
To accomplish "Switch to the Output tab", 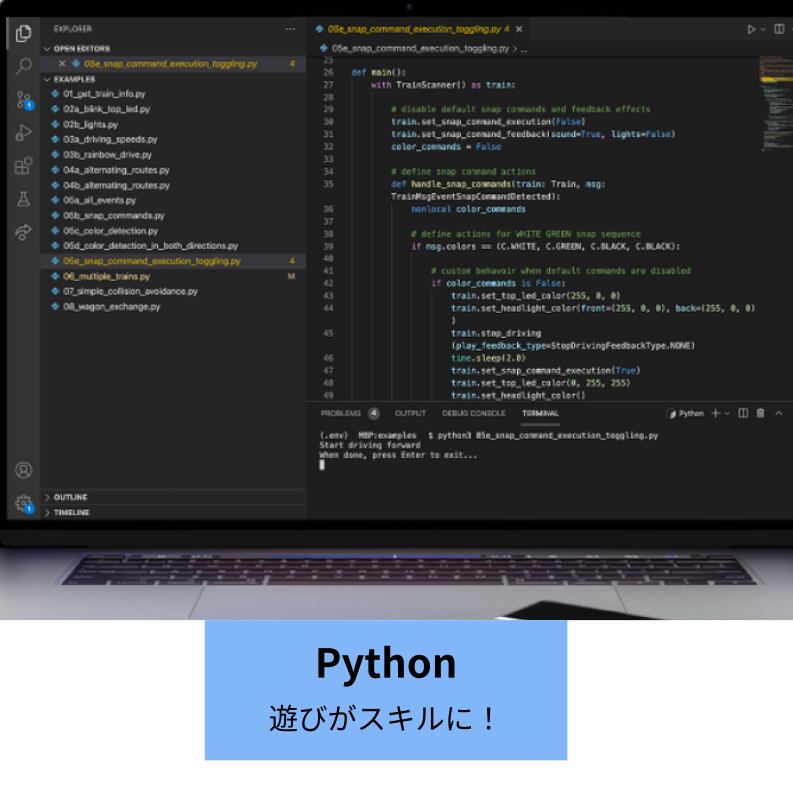I will pos(410,413).
